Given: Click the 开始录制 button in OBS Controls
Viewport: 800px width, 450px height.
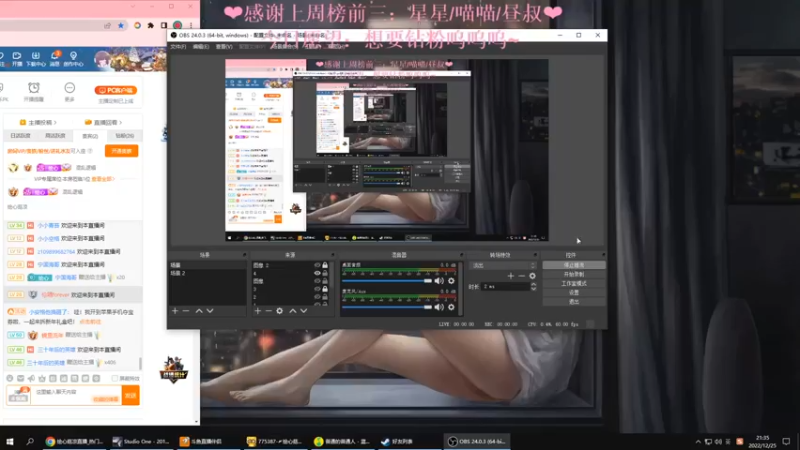Looking at the screenshot, I should tap(574, 274).
